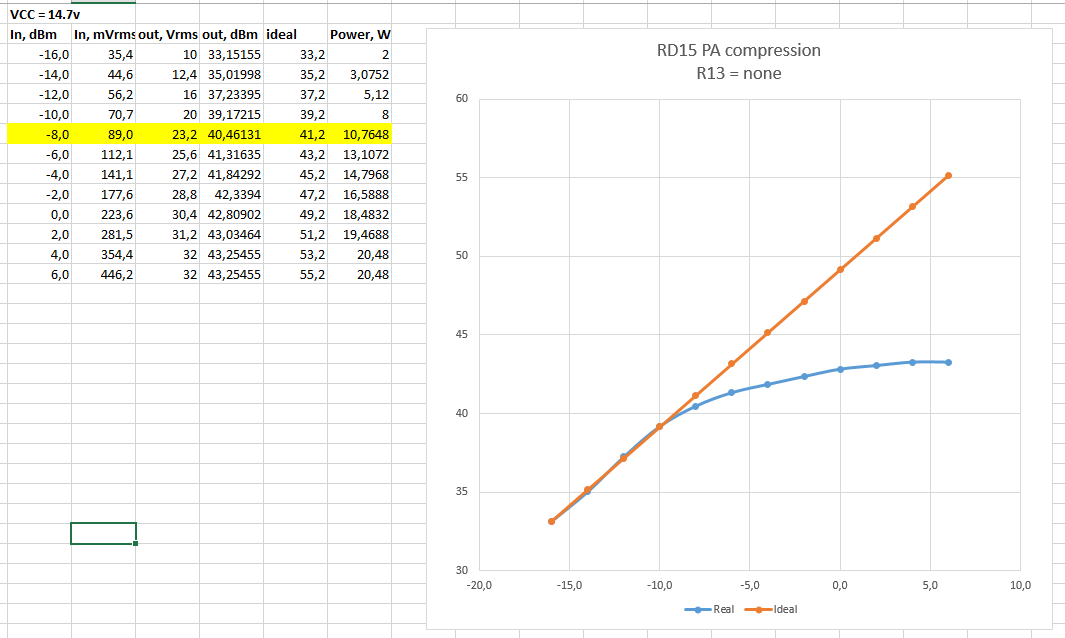Screen dimensions: 1065x638
Task: Click the cell with value 3,0752
Action: (x=362, y=74)
